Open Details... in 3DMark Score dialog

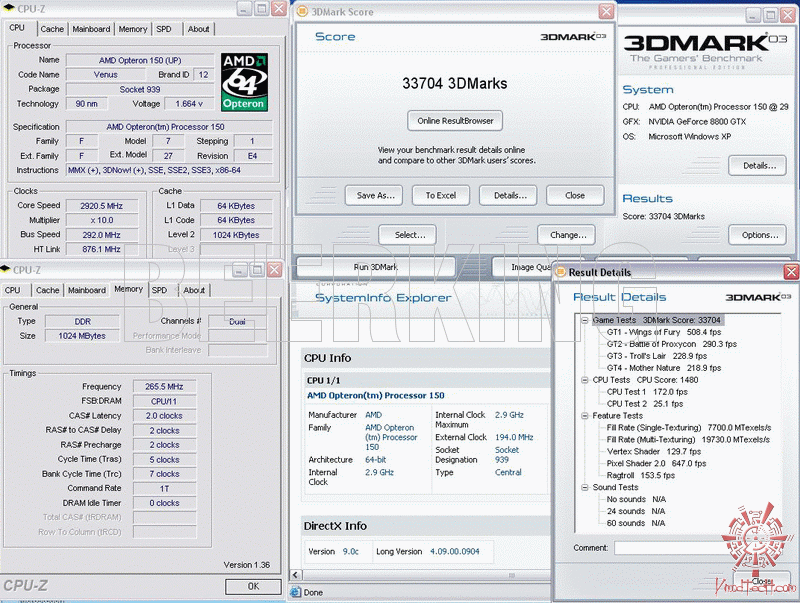click(510, 195)
